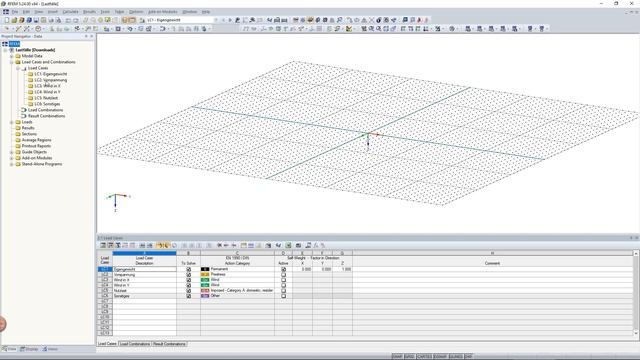Expand the Model Data tree node
This screenshot has width=640, height=360.
pyautogui.click(x=12, y=56)
